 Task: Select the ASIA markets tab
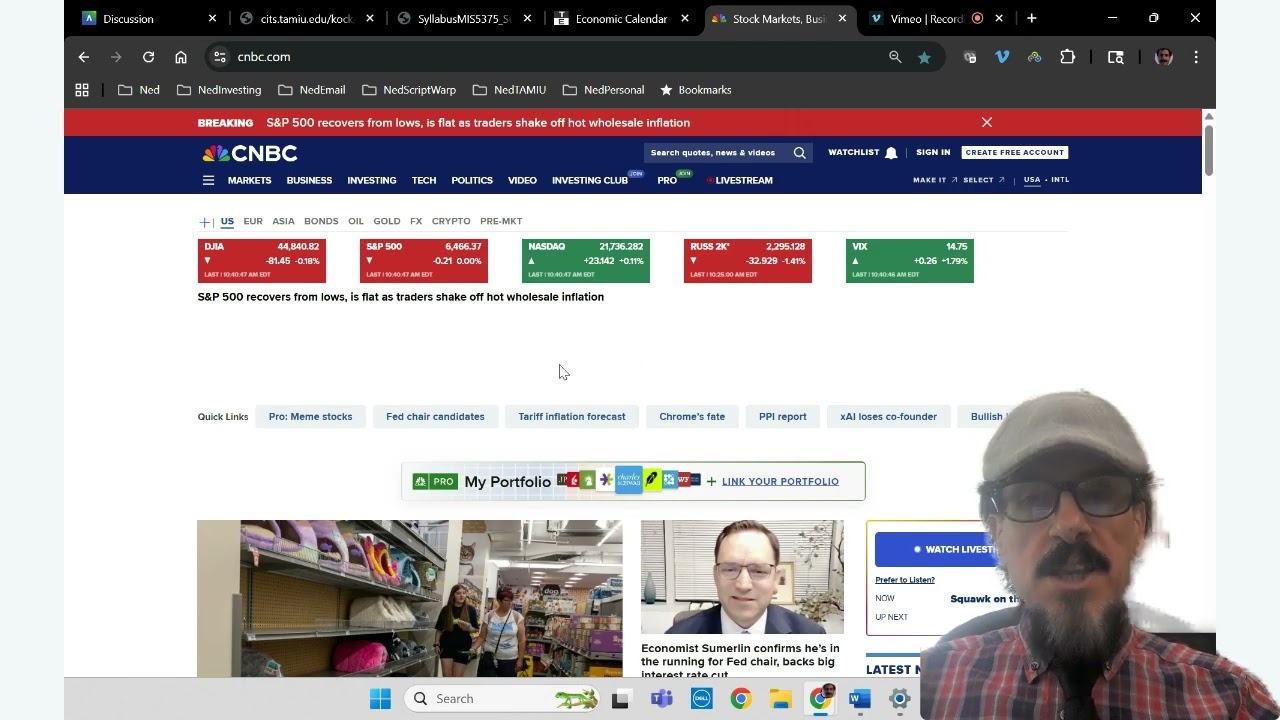pos(283,221)
